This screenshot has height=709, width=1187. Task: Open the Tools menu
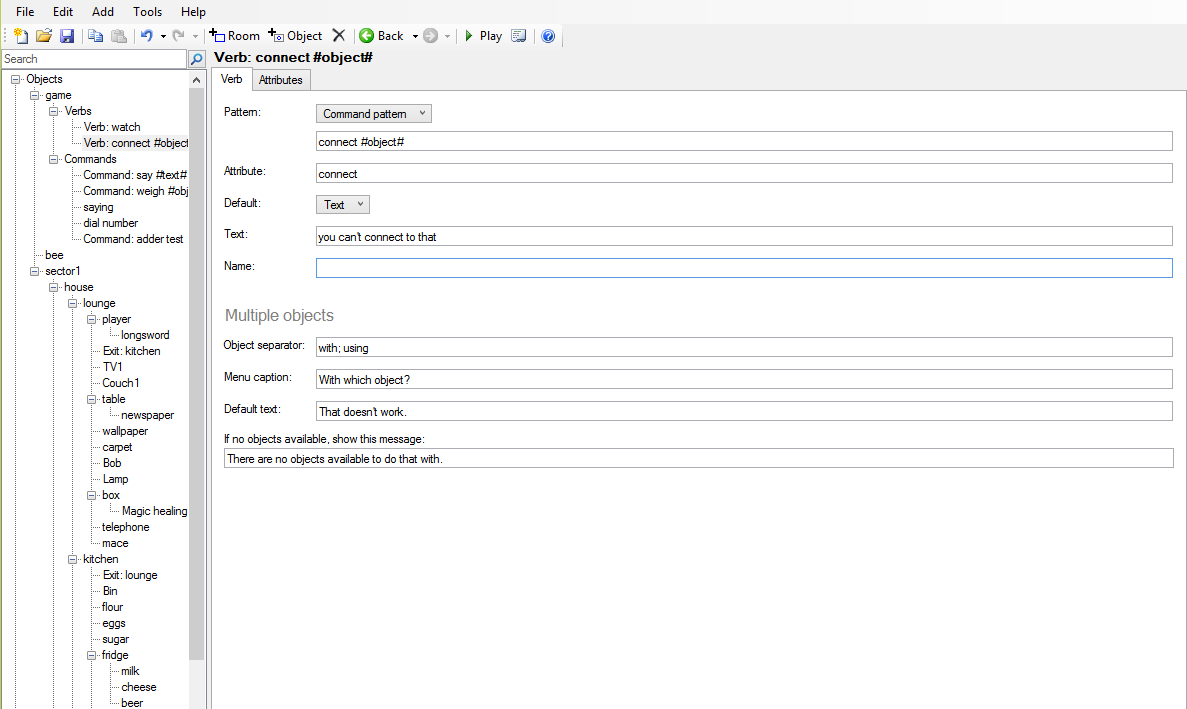click(x=147, y=12)
